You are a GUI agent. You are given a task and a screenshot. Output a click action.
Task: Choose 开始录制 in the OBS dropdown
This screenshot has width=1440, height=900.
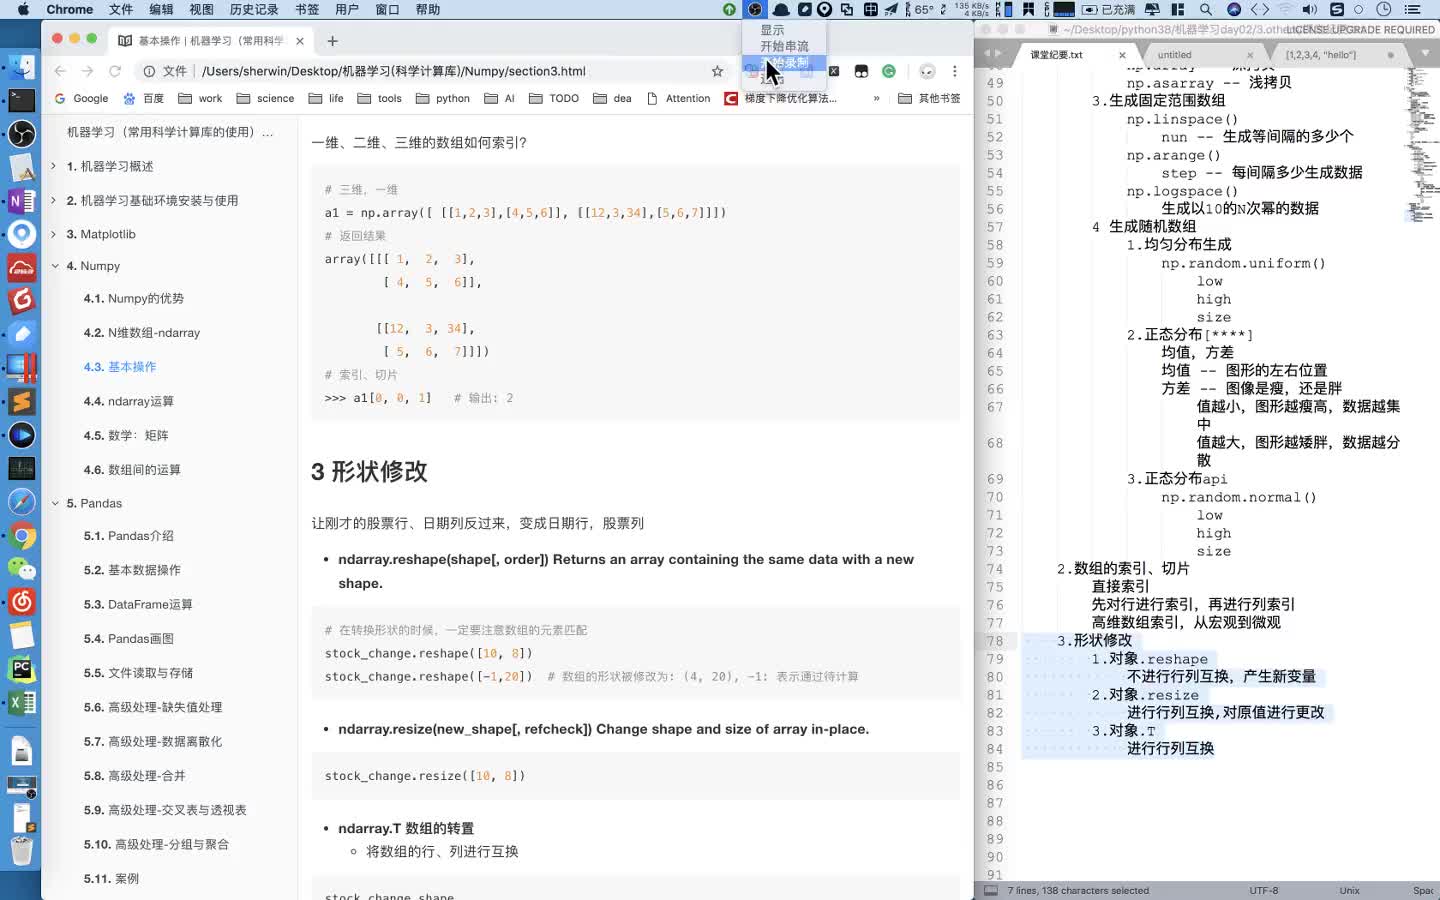pyautogui.click(x=784, y=62)
